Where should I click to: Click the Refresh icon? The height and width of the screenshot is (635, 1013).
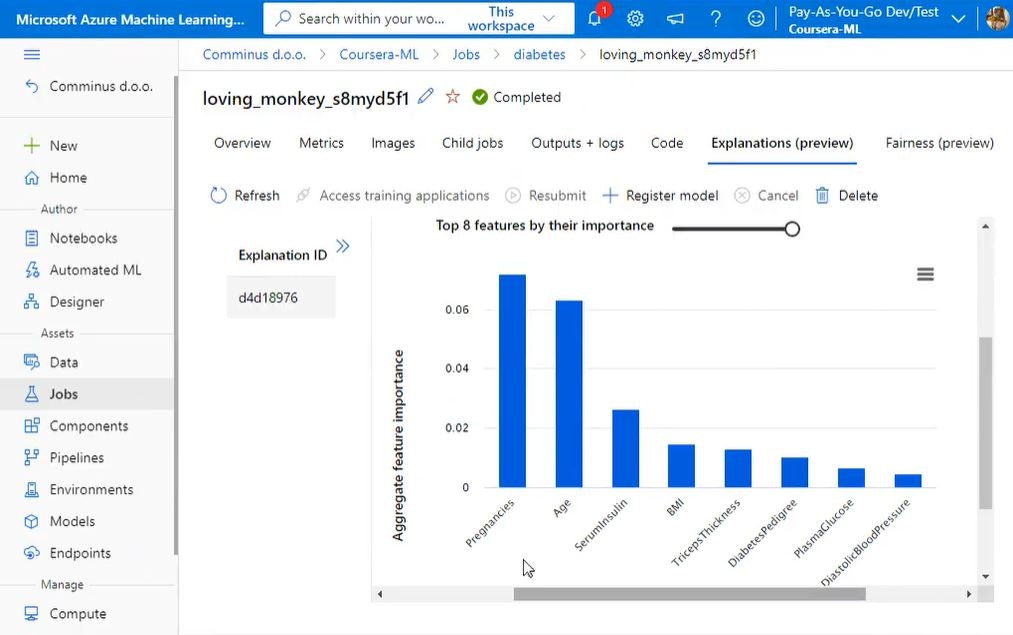pyautogui.click(x=219, y=196)
